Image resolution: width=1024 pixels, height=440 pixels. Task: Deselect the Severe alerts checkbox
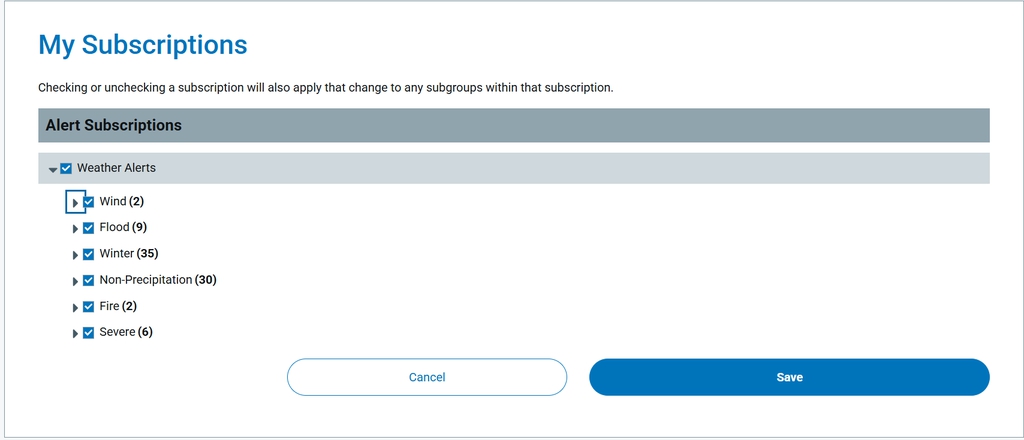click(x=89, y=332)
